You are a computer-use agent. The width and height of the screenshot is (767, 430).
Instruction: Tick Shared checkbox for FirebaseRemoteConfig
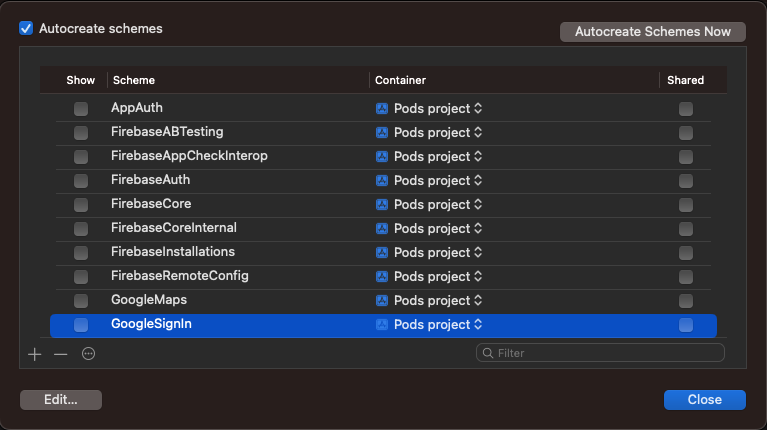tap(686, 277)
